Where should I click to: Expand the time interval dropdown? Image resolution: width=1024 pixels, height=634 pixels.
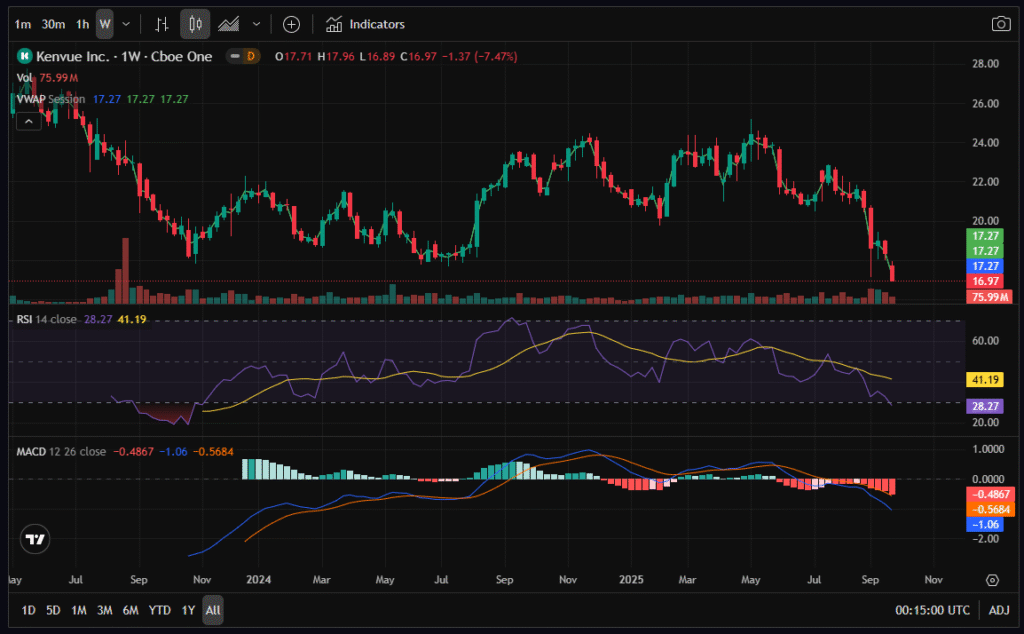click(125, 24)
